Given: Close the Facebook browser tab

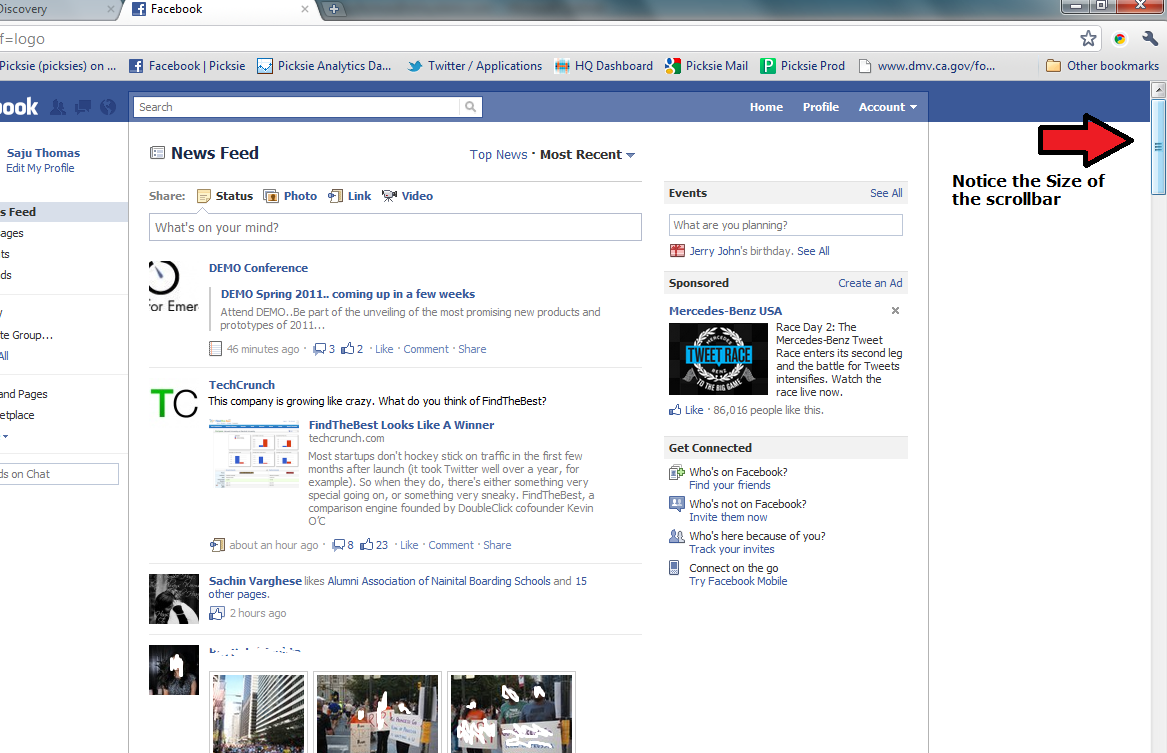Looking at the screenshot, I should point(304,9).
